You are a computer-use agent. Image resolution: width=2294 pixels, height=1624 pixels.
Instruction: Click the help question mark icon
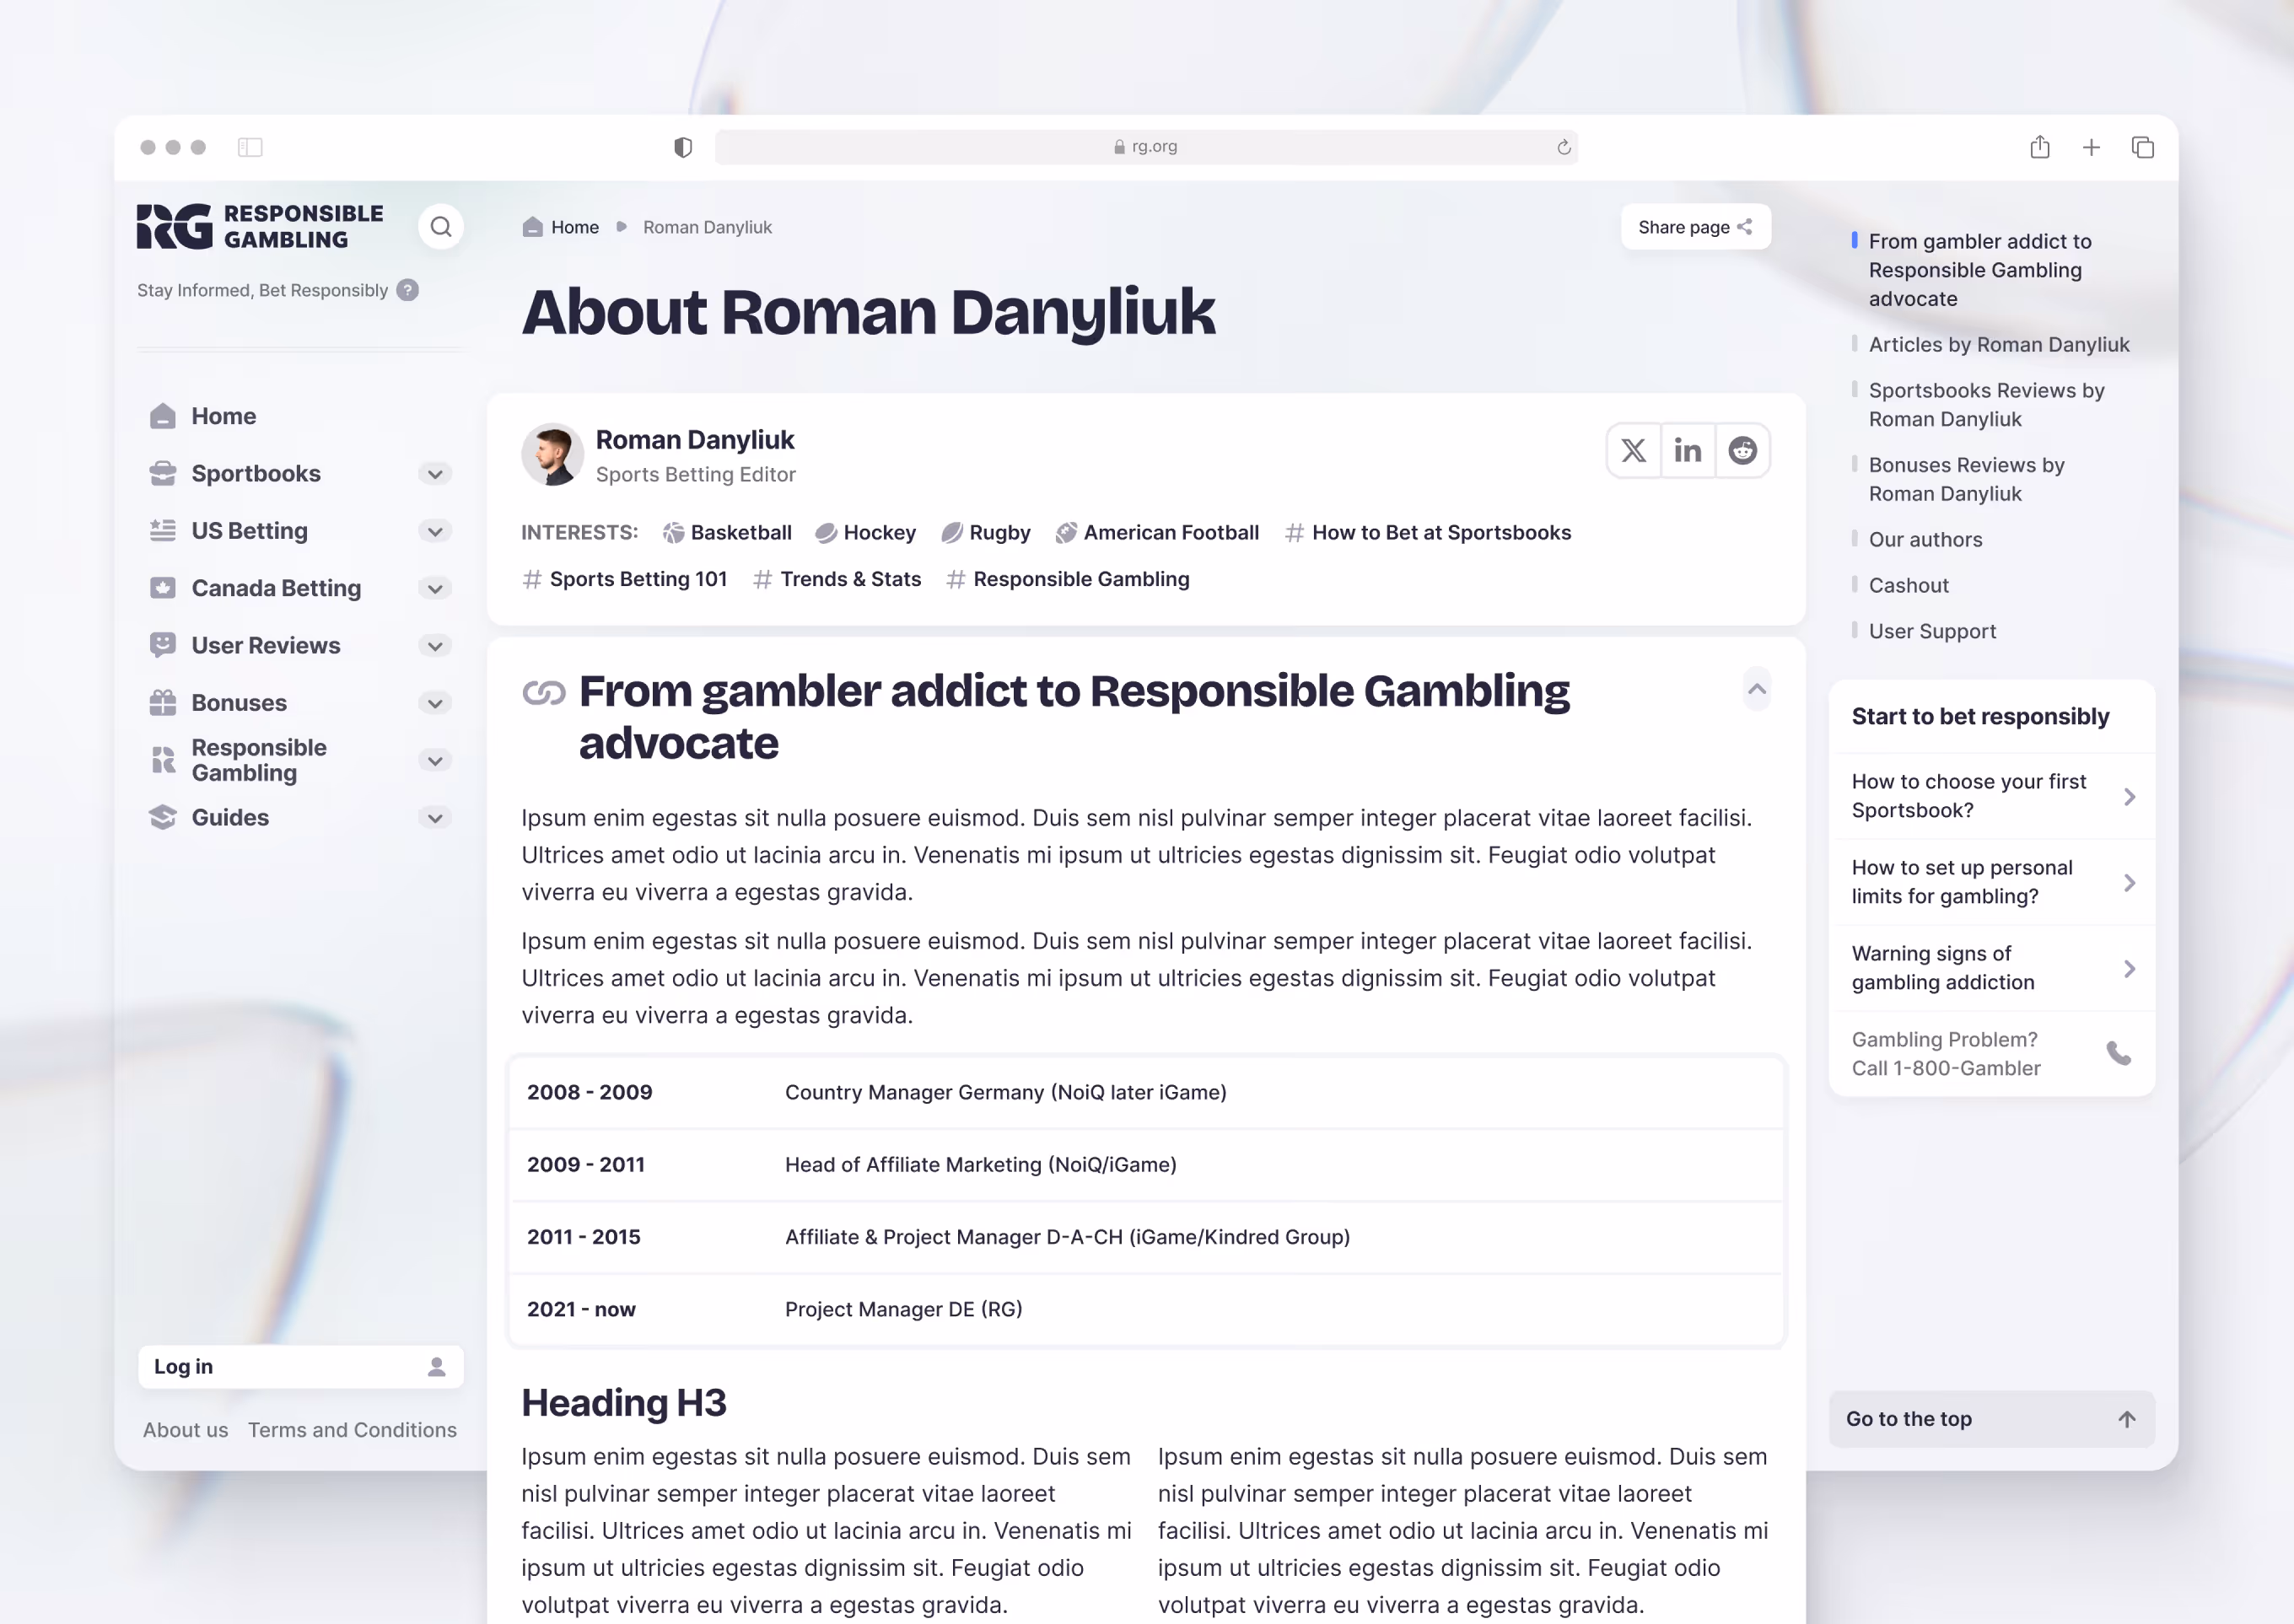pos(407,290)
